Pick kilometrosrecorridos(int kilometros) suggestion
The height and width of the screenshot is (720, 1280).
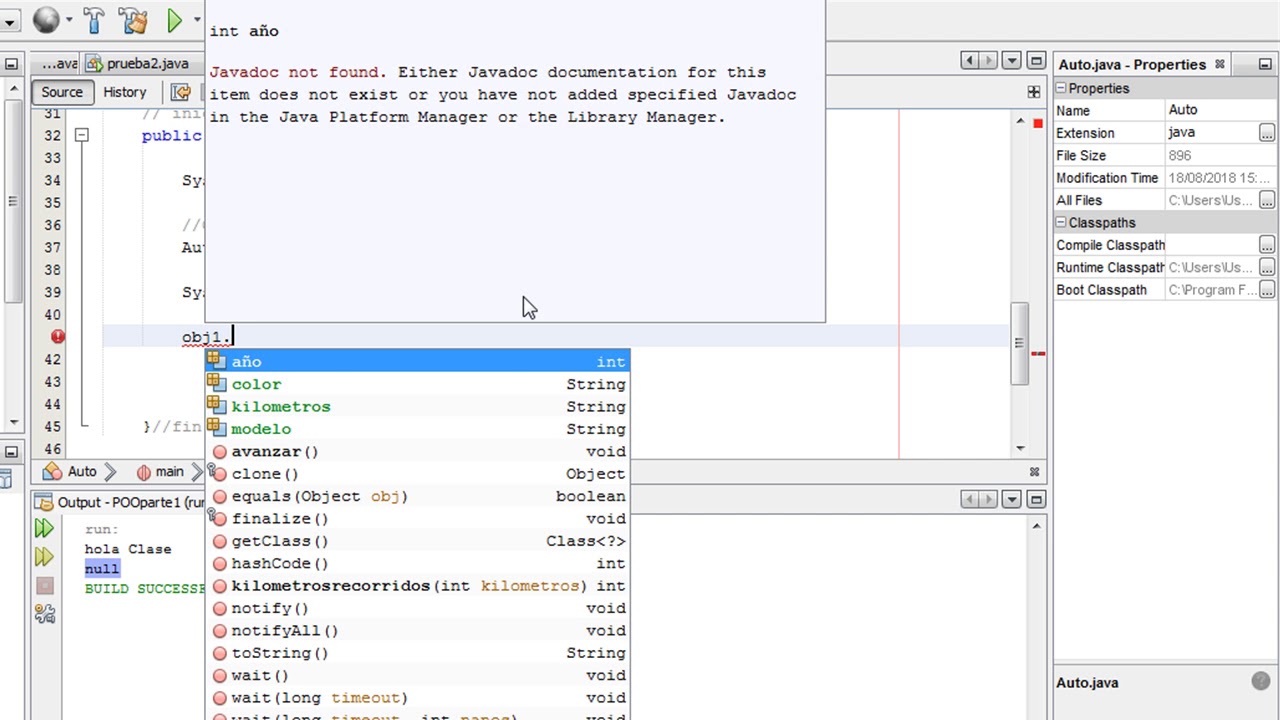pyautogui.click(x=417, y=586)
